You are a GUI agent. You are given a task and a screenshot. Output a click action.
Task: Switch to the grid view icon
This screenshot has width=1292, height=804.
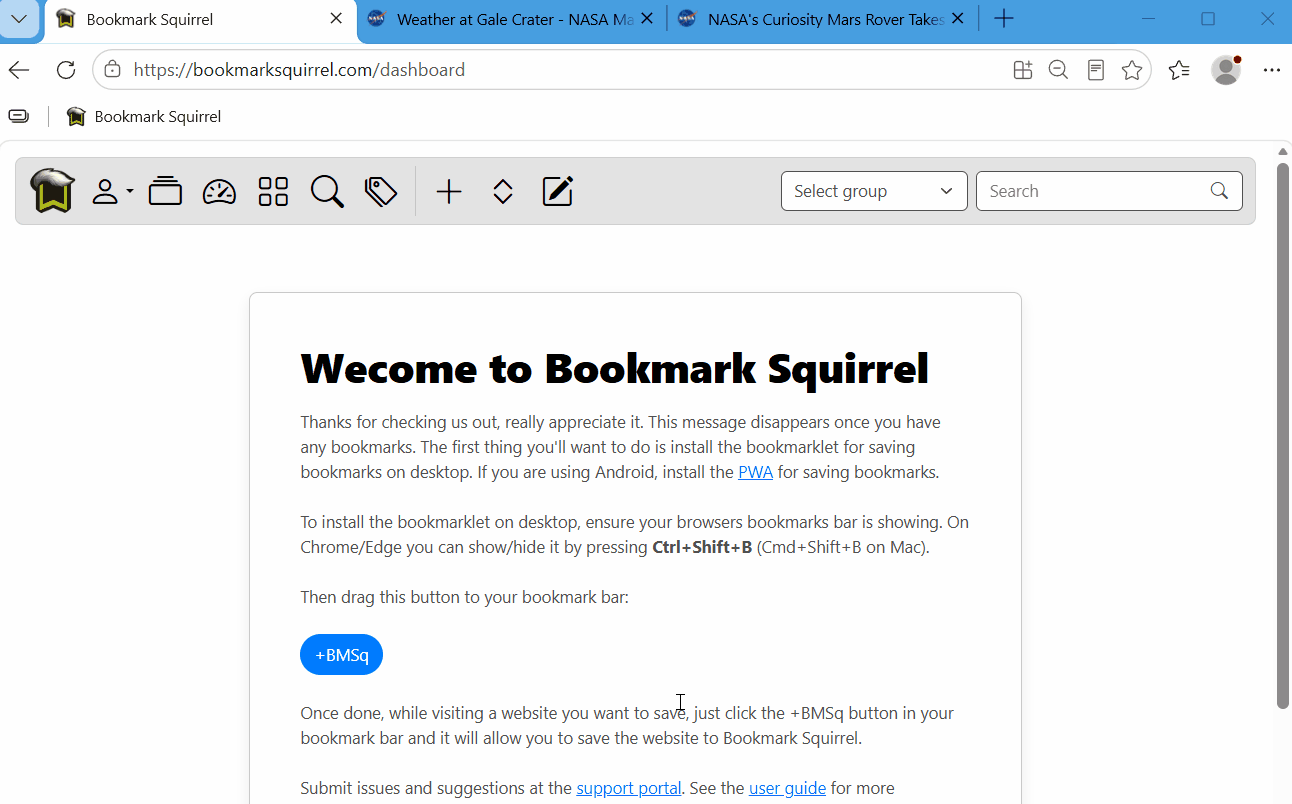click(273, 191)
